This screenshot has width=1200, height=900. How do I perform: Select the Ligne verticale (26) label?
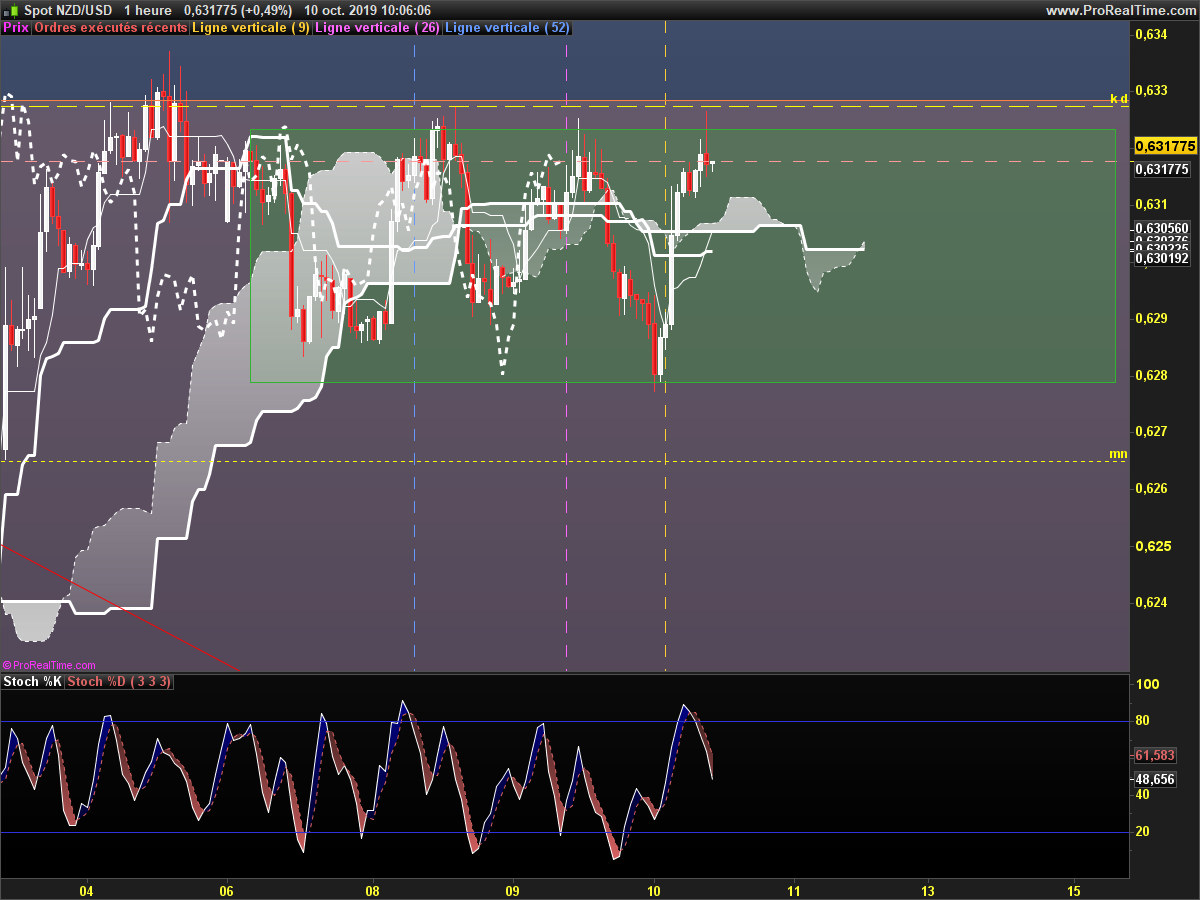point(377,28)
